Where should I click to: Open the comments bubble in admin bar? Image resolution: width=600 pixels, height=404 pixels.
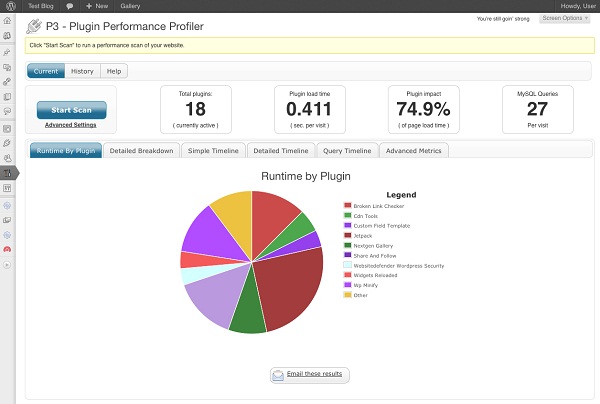(x=70, y=6)
